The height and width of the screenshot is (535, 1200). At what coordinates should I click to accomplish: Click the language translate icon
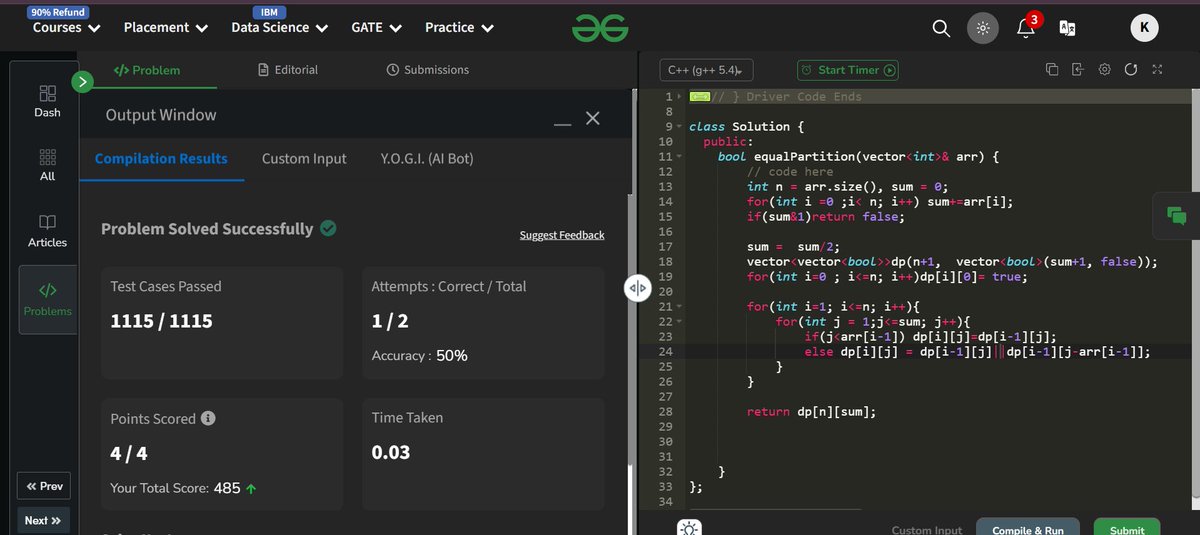[x=1067, y=29]
